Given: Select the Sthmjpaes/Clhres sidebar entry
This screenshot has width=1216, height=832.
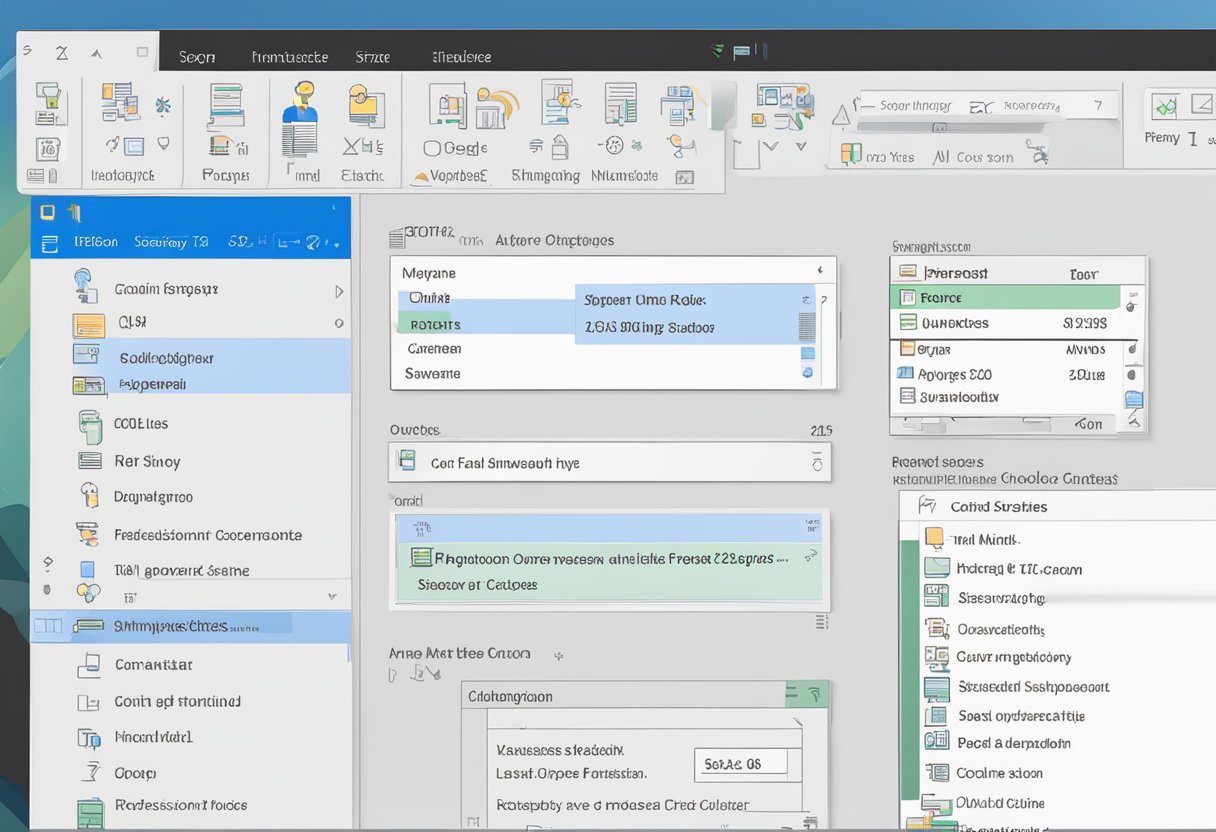Looking at the screenshot, I should [170, 627].
